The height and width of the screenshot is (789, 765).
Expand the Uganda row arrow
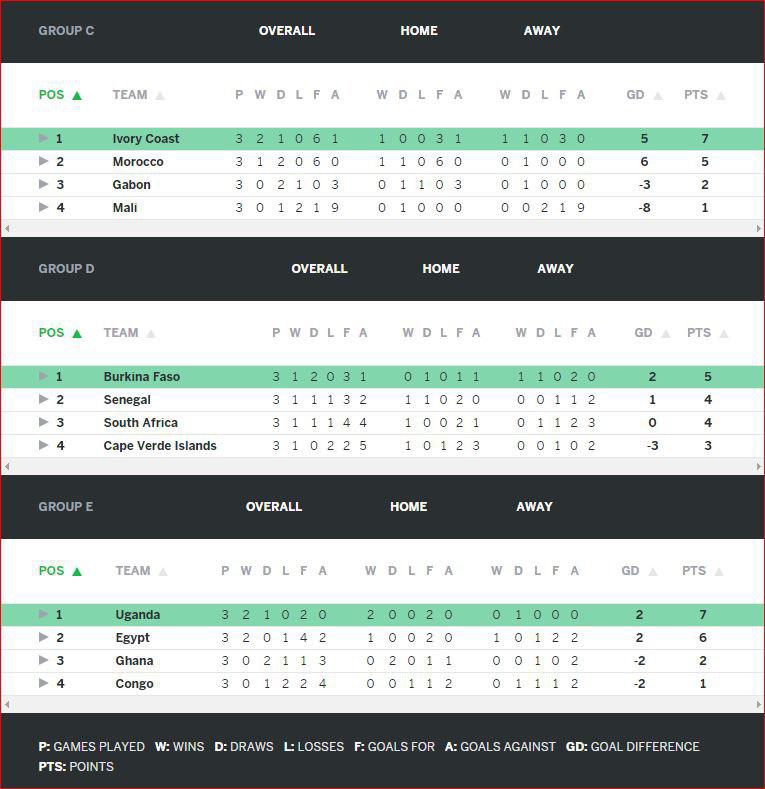coord(43,614)
